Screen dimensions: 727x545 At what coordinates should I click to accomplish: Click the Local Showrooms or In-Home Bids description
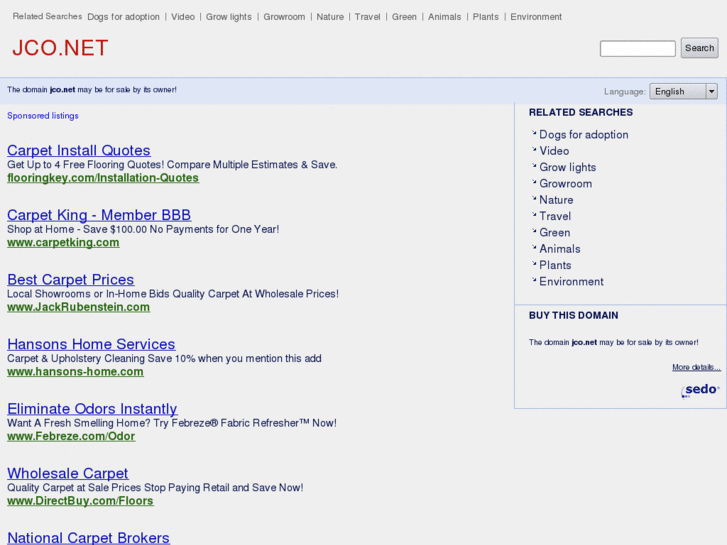[172, 294]
